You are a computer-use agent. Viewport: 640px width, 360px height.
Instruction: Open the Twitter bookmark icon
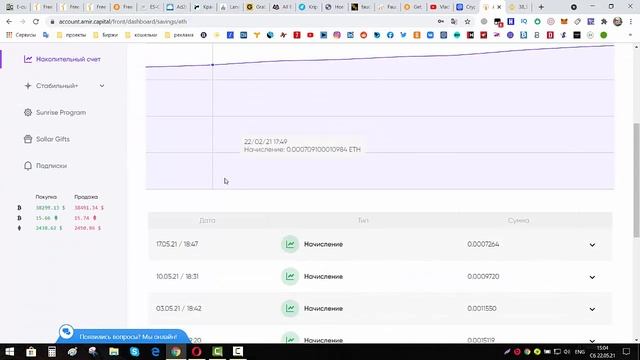pyautogui.click(x=403, y=35)
